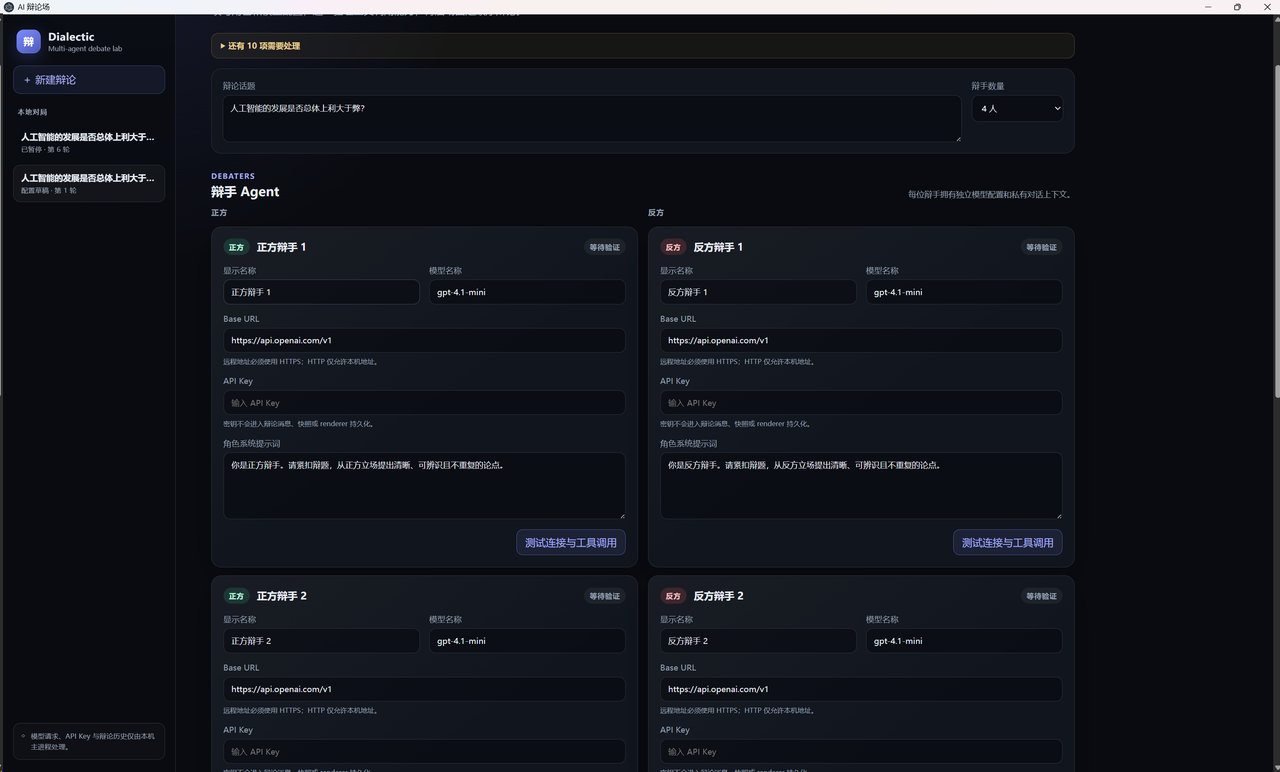Edit the 显示名称 field of 正方辩手 1
Viewport: 1280px width, 772px height.
[321, 292]
